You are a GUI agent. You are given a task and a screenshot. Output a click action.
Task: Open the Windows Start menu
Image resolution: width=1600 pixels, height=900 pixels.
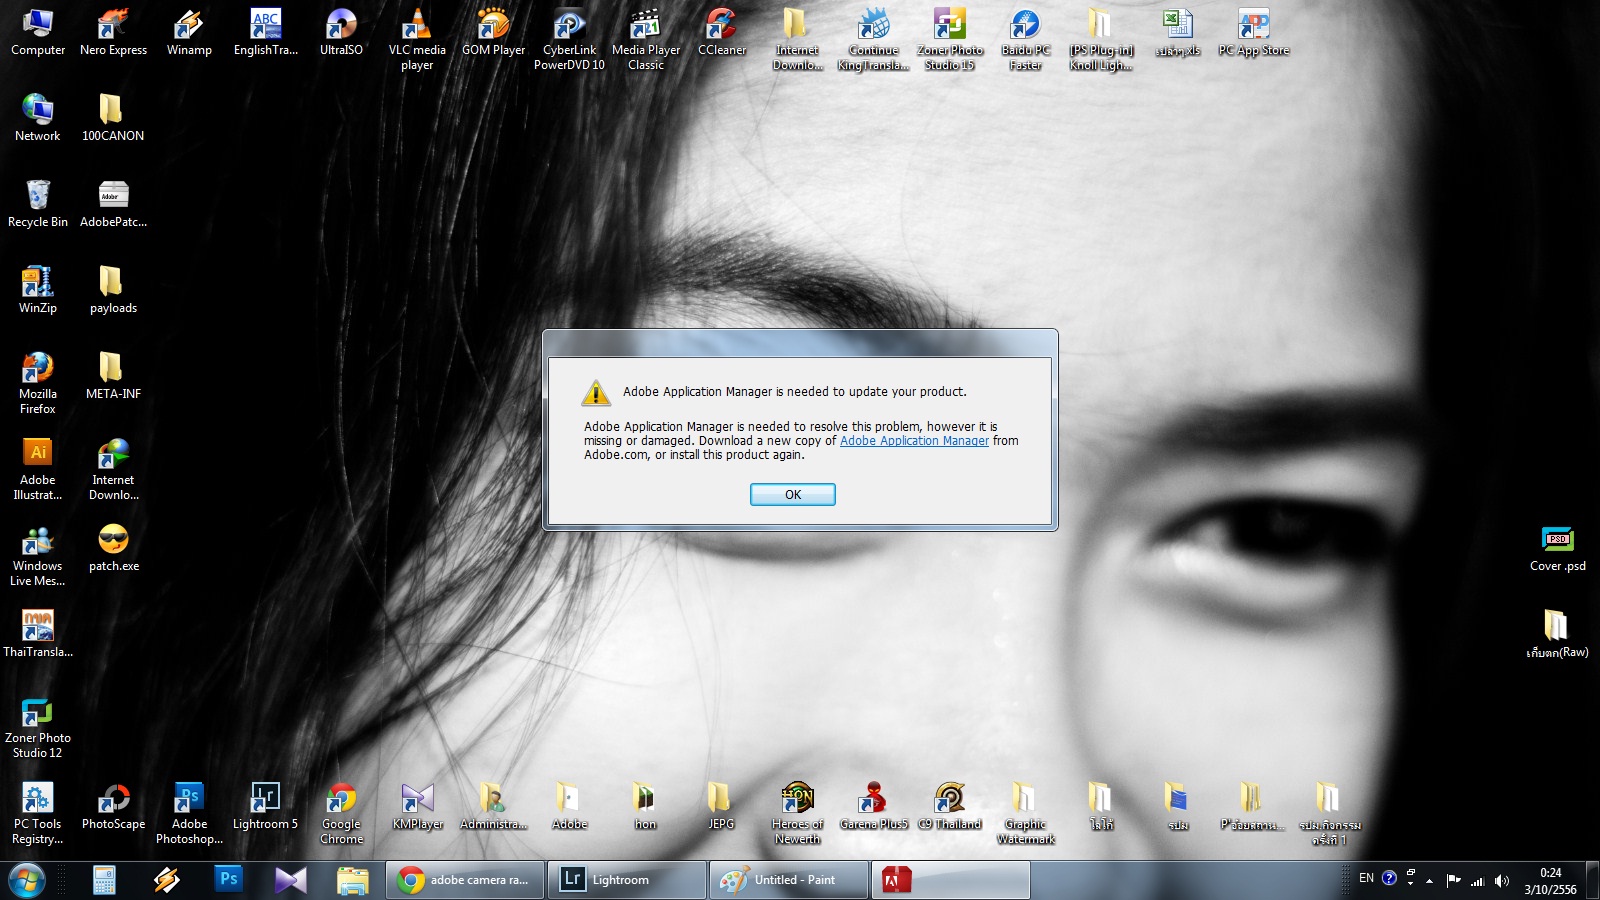(x=27, y=880)
